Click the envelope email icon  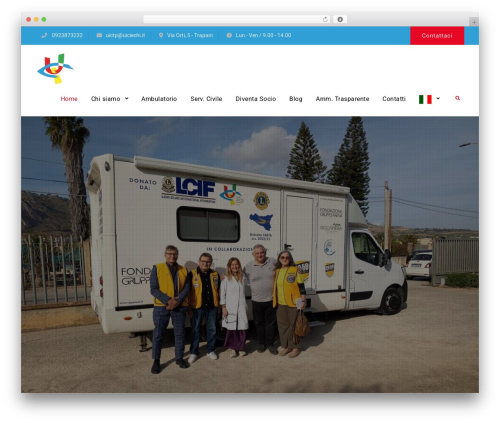[99, 35]
